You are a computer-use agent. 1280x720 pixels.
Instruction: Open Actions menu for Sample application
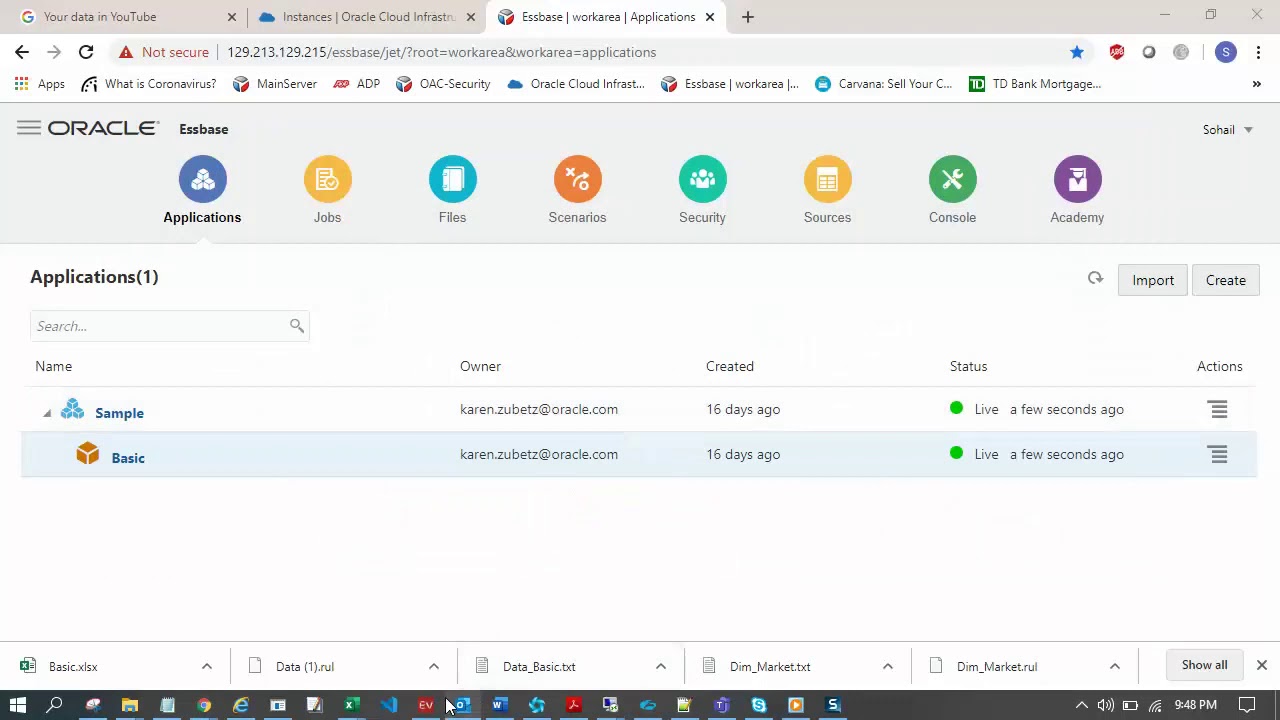(1217, 409)
